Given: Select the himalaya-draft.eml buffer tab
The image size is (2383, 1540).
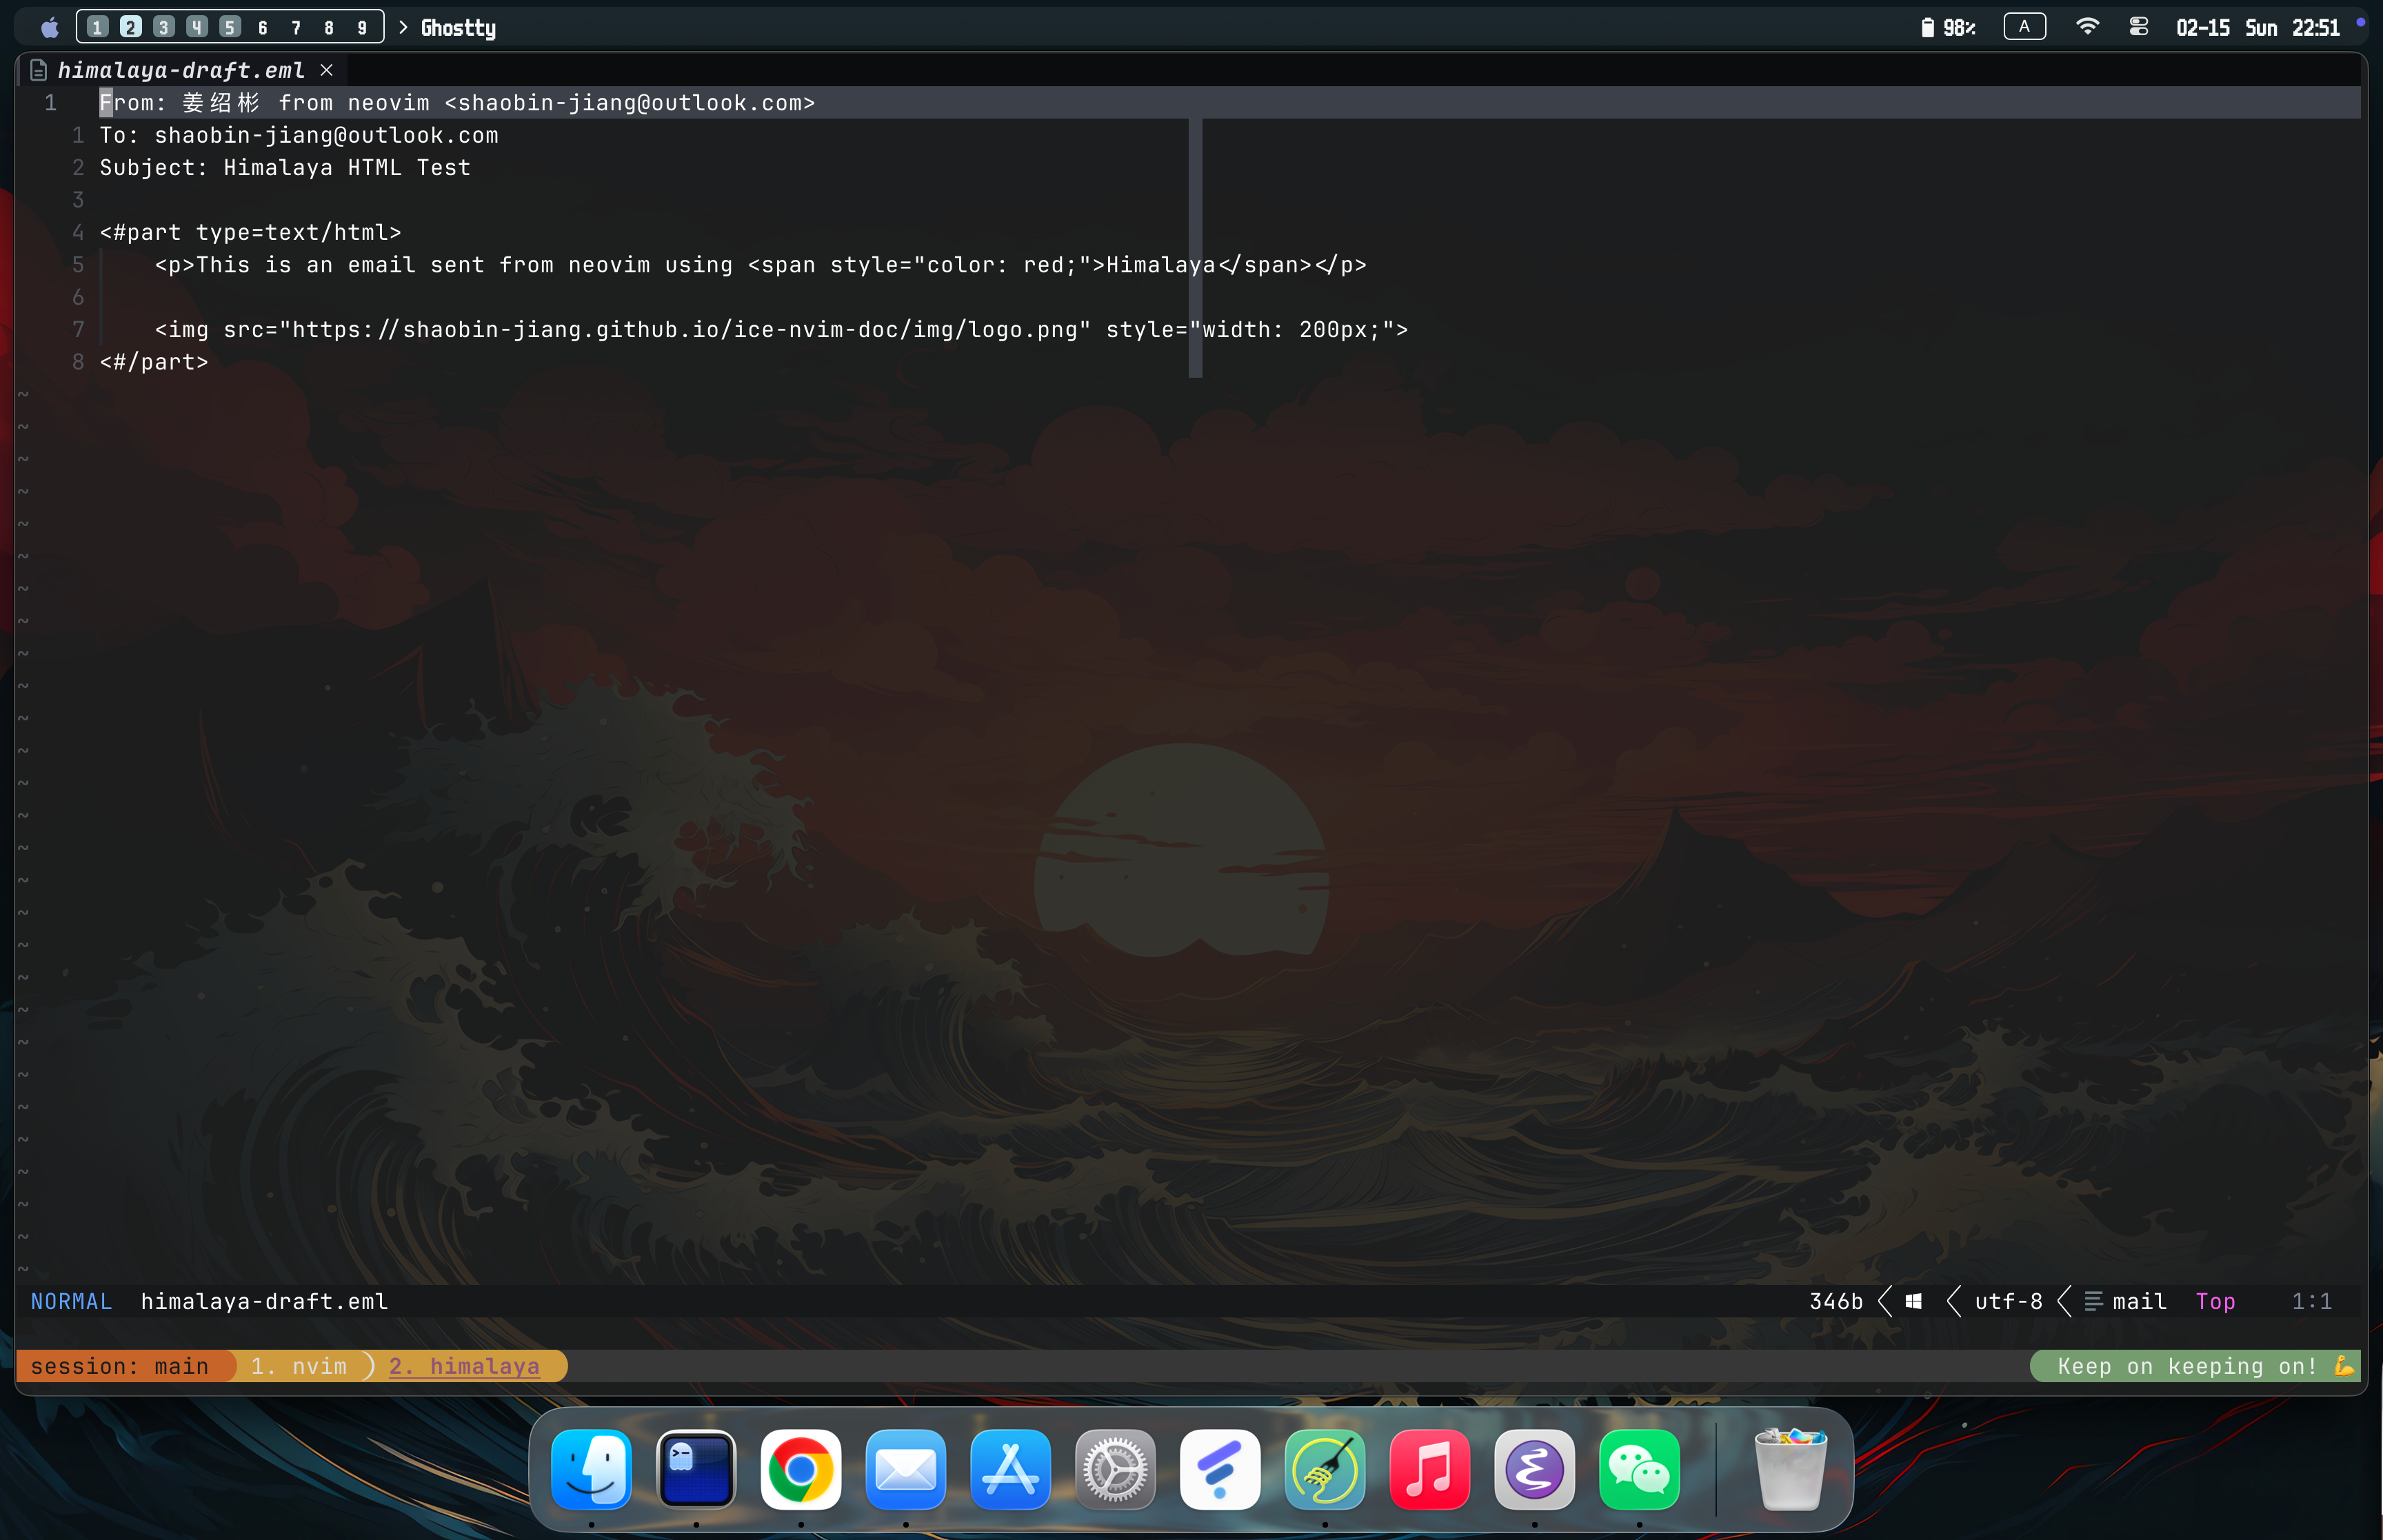Looking at the screenshot, I should click(180, 70).
